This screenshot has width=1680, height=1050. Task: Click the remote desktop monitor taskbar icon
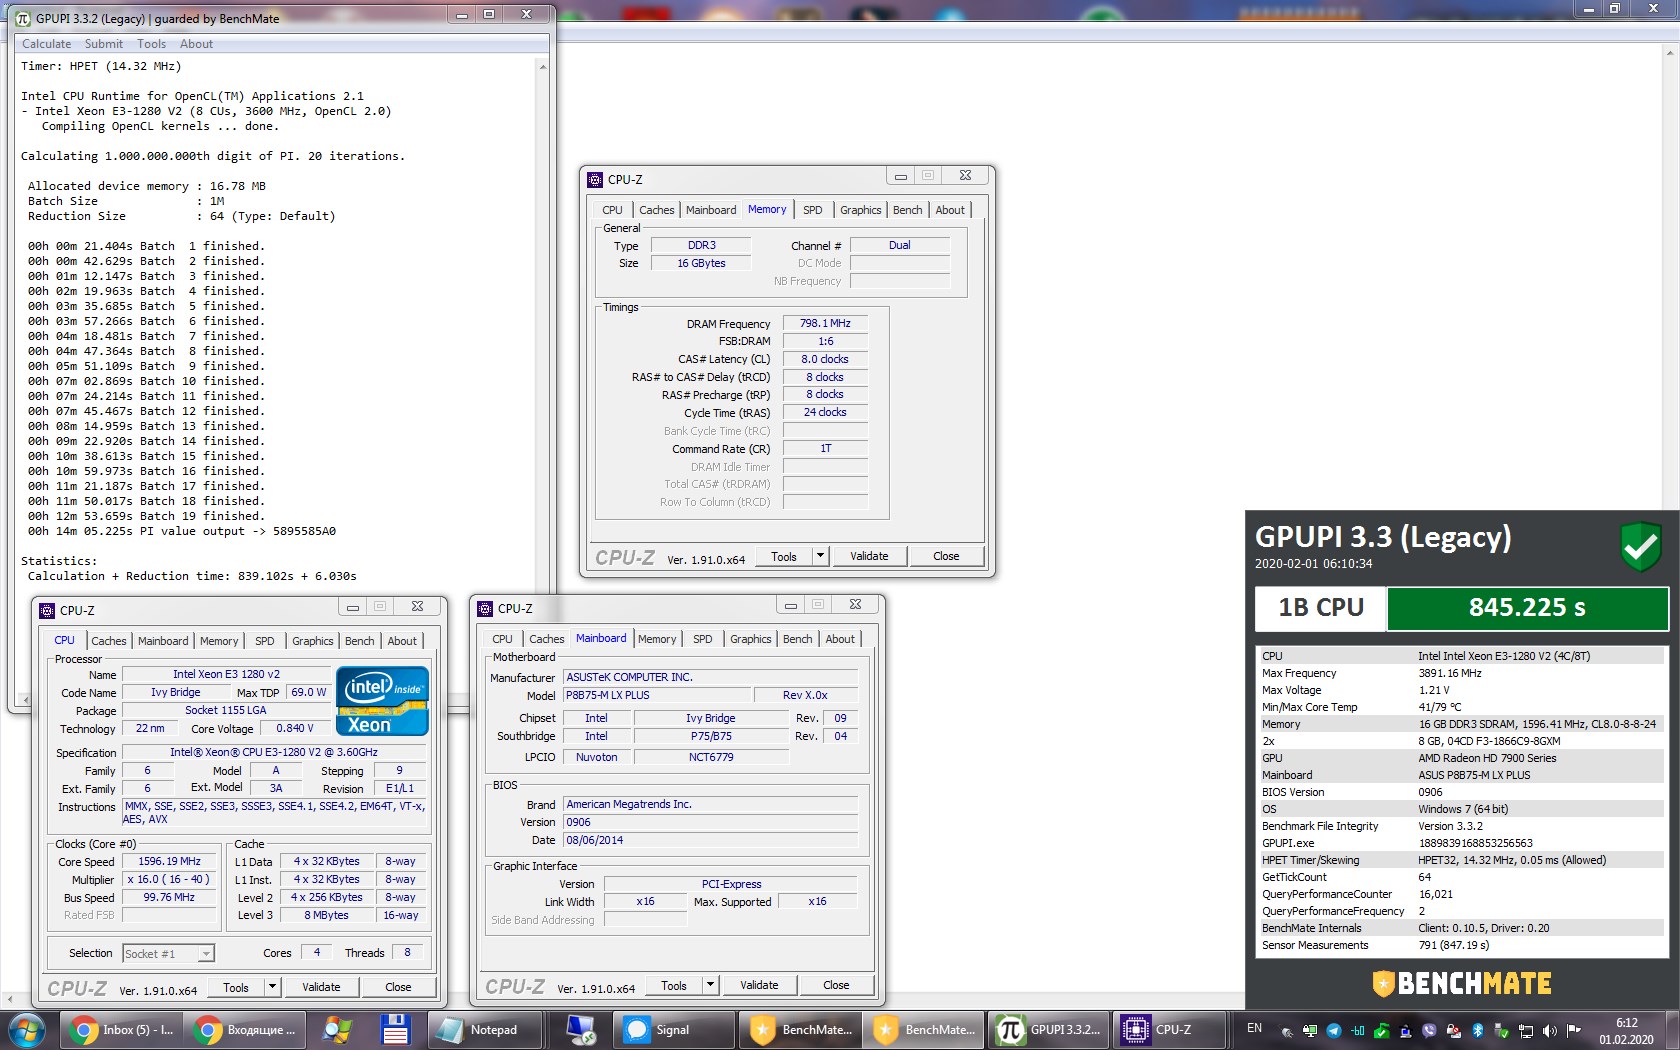580,1030
